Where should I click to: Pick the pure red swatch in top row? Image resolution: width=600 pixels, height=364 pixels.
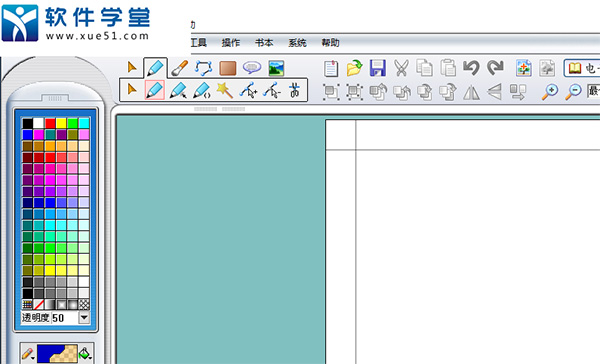pyautogui.click(x=50, y=123)
